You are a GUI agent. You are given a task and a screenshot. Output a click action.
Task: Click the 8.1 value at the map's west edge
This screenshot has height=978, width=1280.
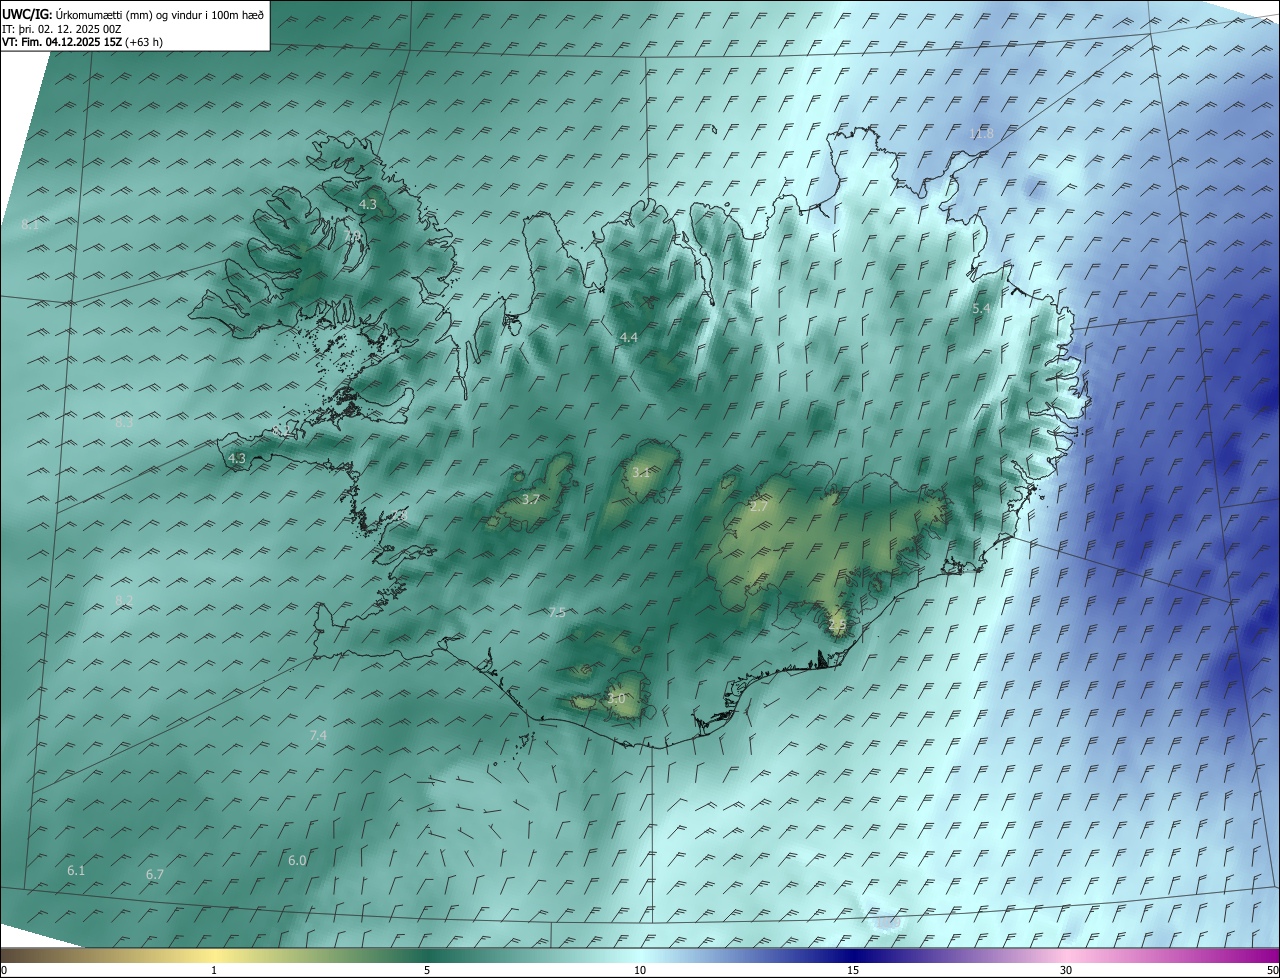point(30,225)
